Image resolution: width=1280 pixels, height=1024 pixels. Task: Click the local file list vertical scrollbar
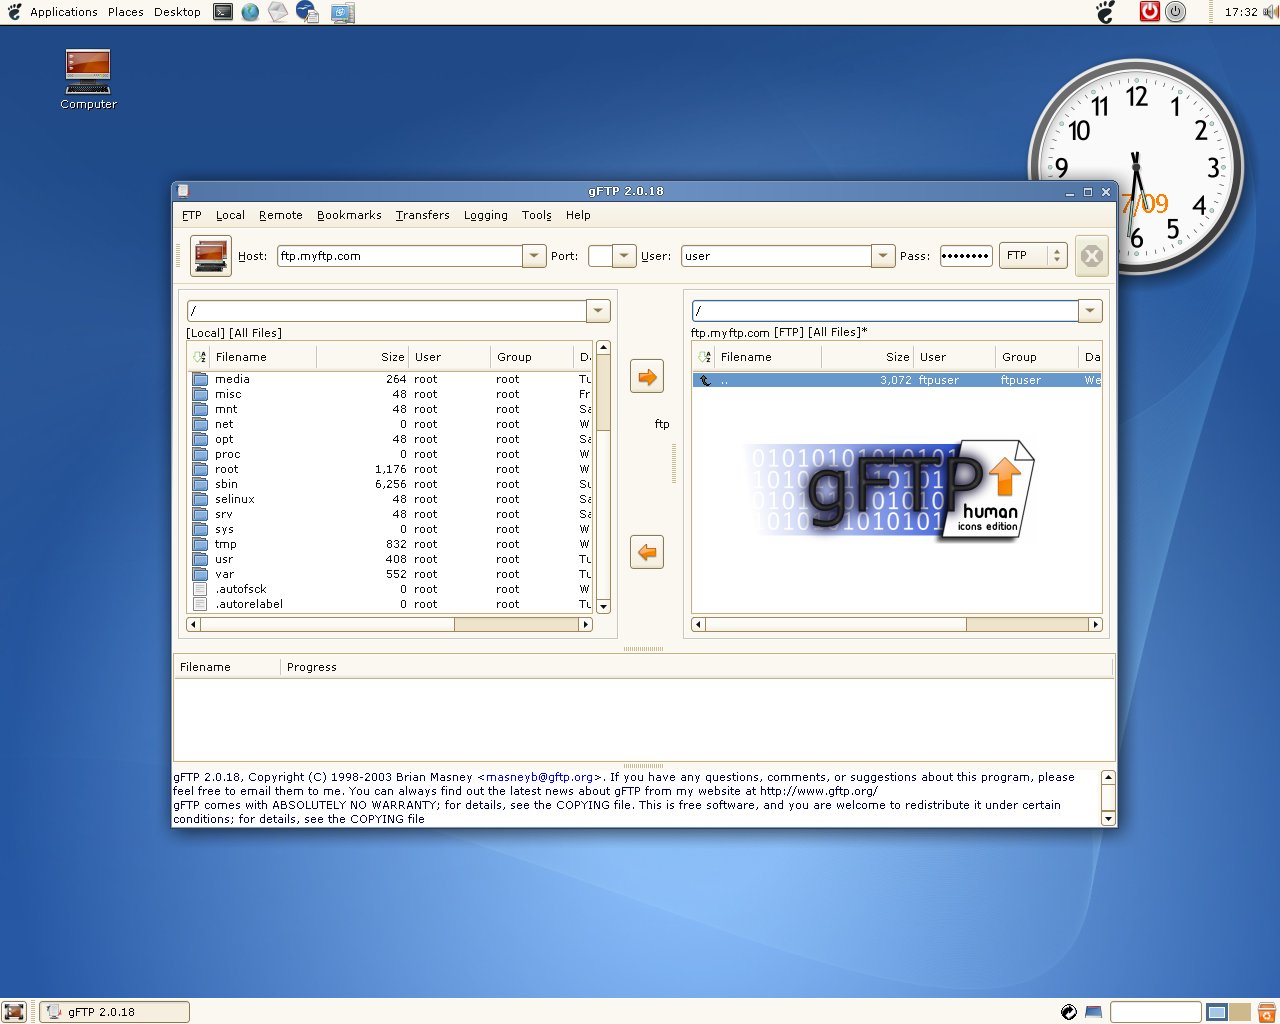(603, 477)
